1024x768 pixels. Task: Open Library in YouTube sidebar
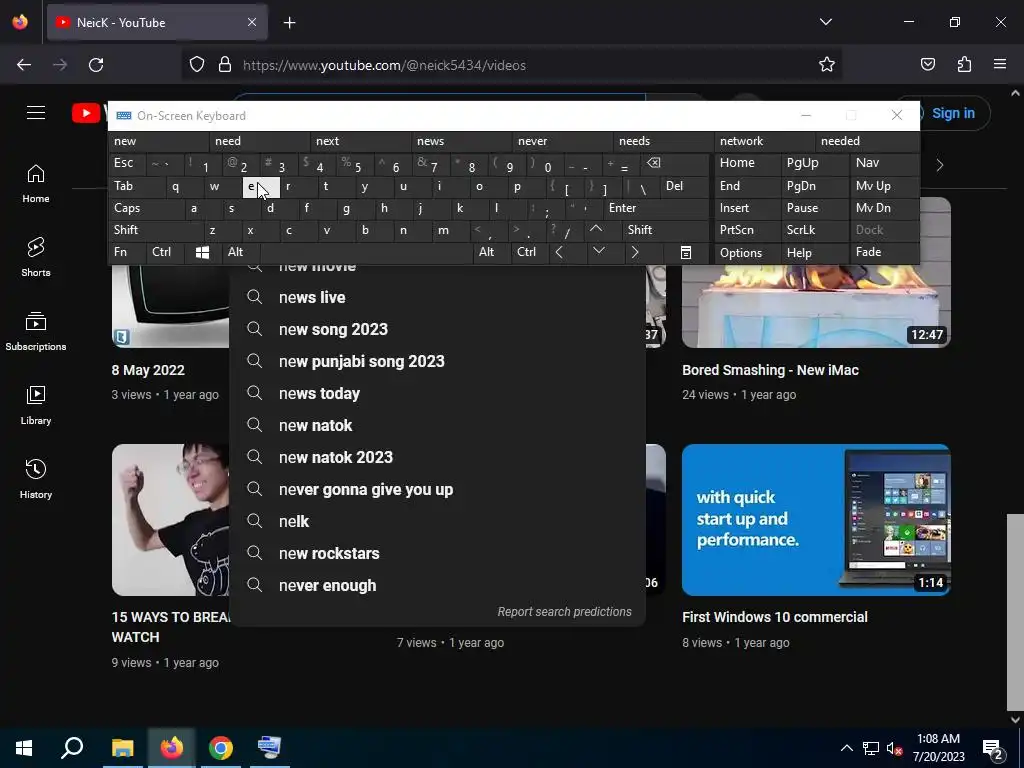[35, 406]
